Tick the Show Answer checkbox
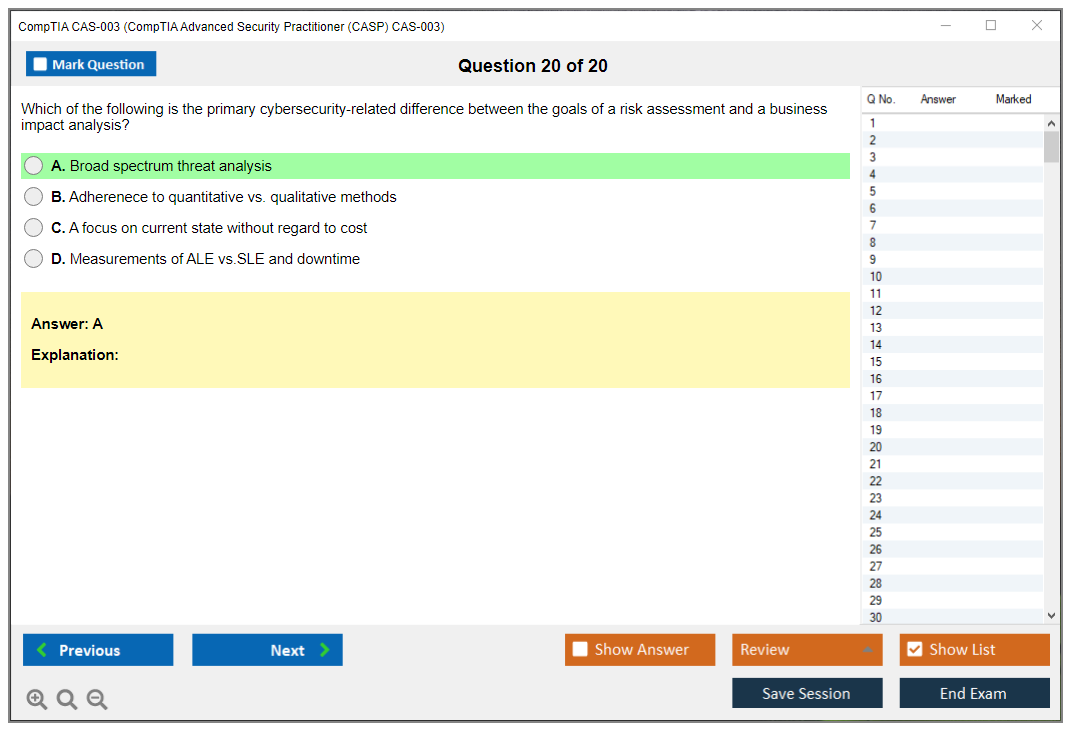 pyautogui.click(x=580, y=650)
